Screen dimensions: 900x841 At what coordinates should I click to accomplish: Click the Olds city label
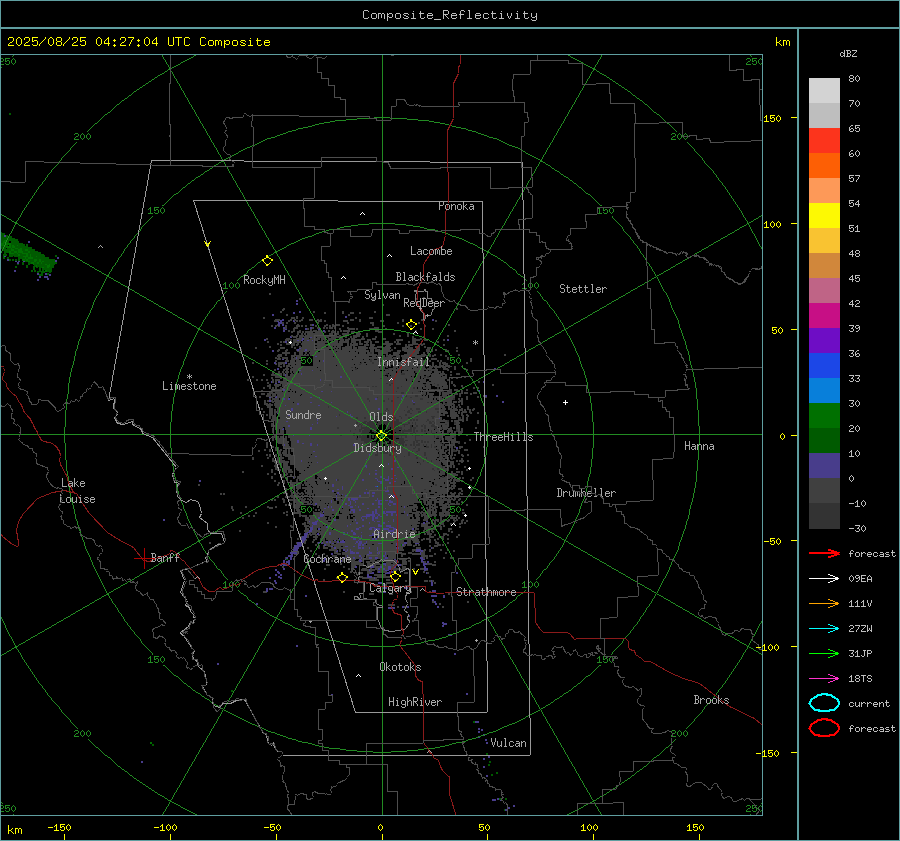(x=381, y=417)
